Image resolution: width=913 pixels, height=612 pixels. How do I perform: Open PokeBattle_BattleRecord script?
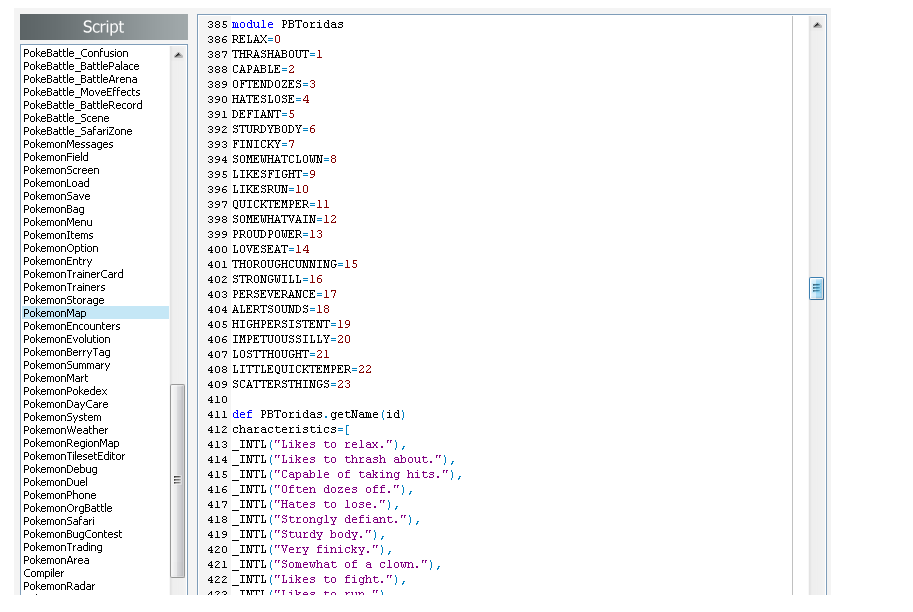click(x=83, y=105)
